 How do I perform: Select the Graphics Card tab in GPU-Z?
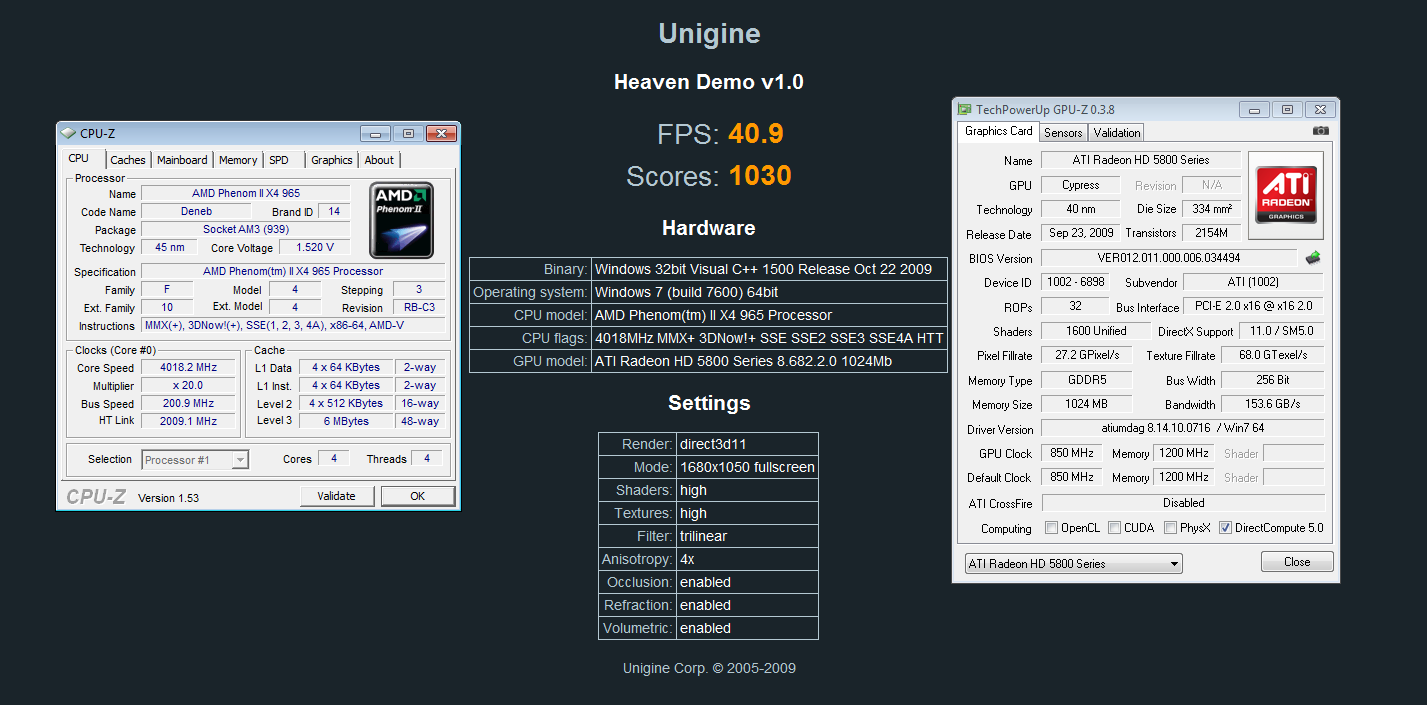coord(999,131)
